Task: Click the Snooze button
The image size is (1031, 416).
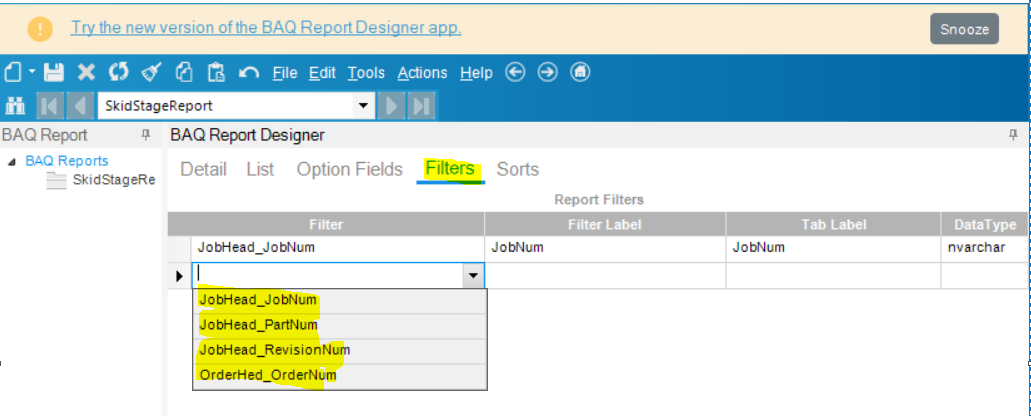Action: point(964,29)
